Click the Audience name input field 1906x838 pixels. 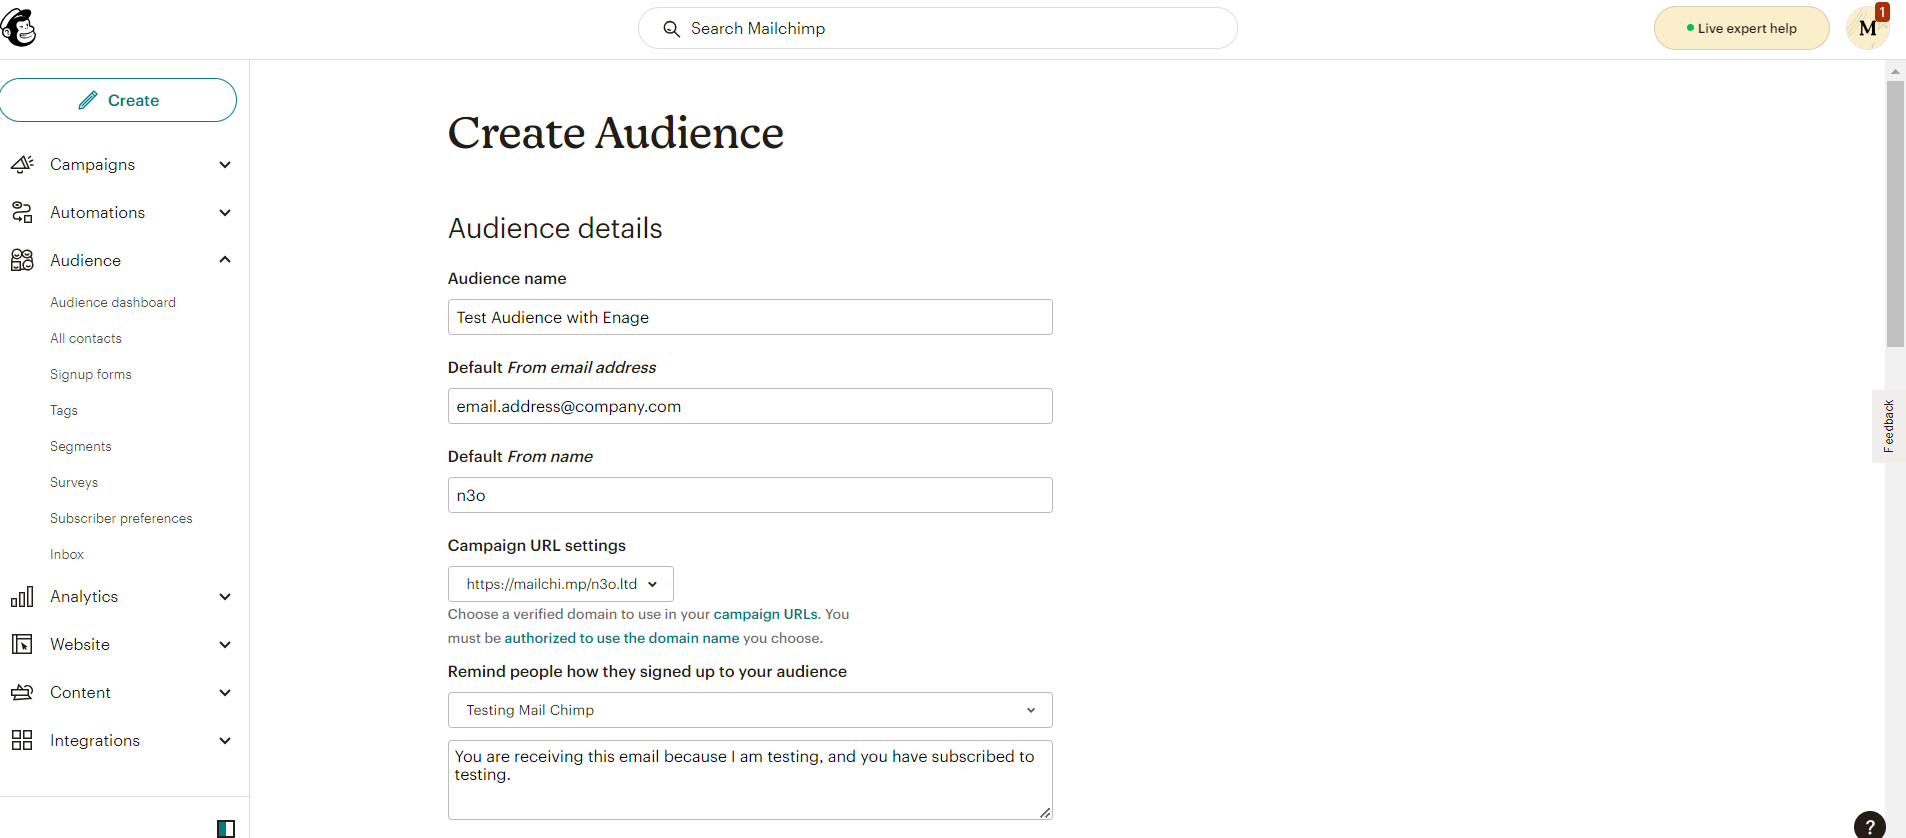click(x=750, y=317)
